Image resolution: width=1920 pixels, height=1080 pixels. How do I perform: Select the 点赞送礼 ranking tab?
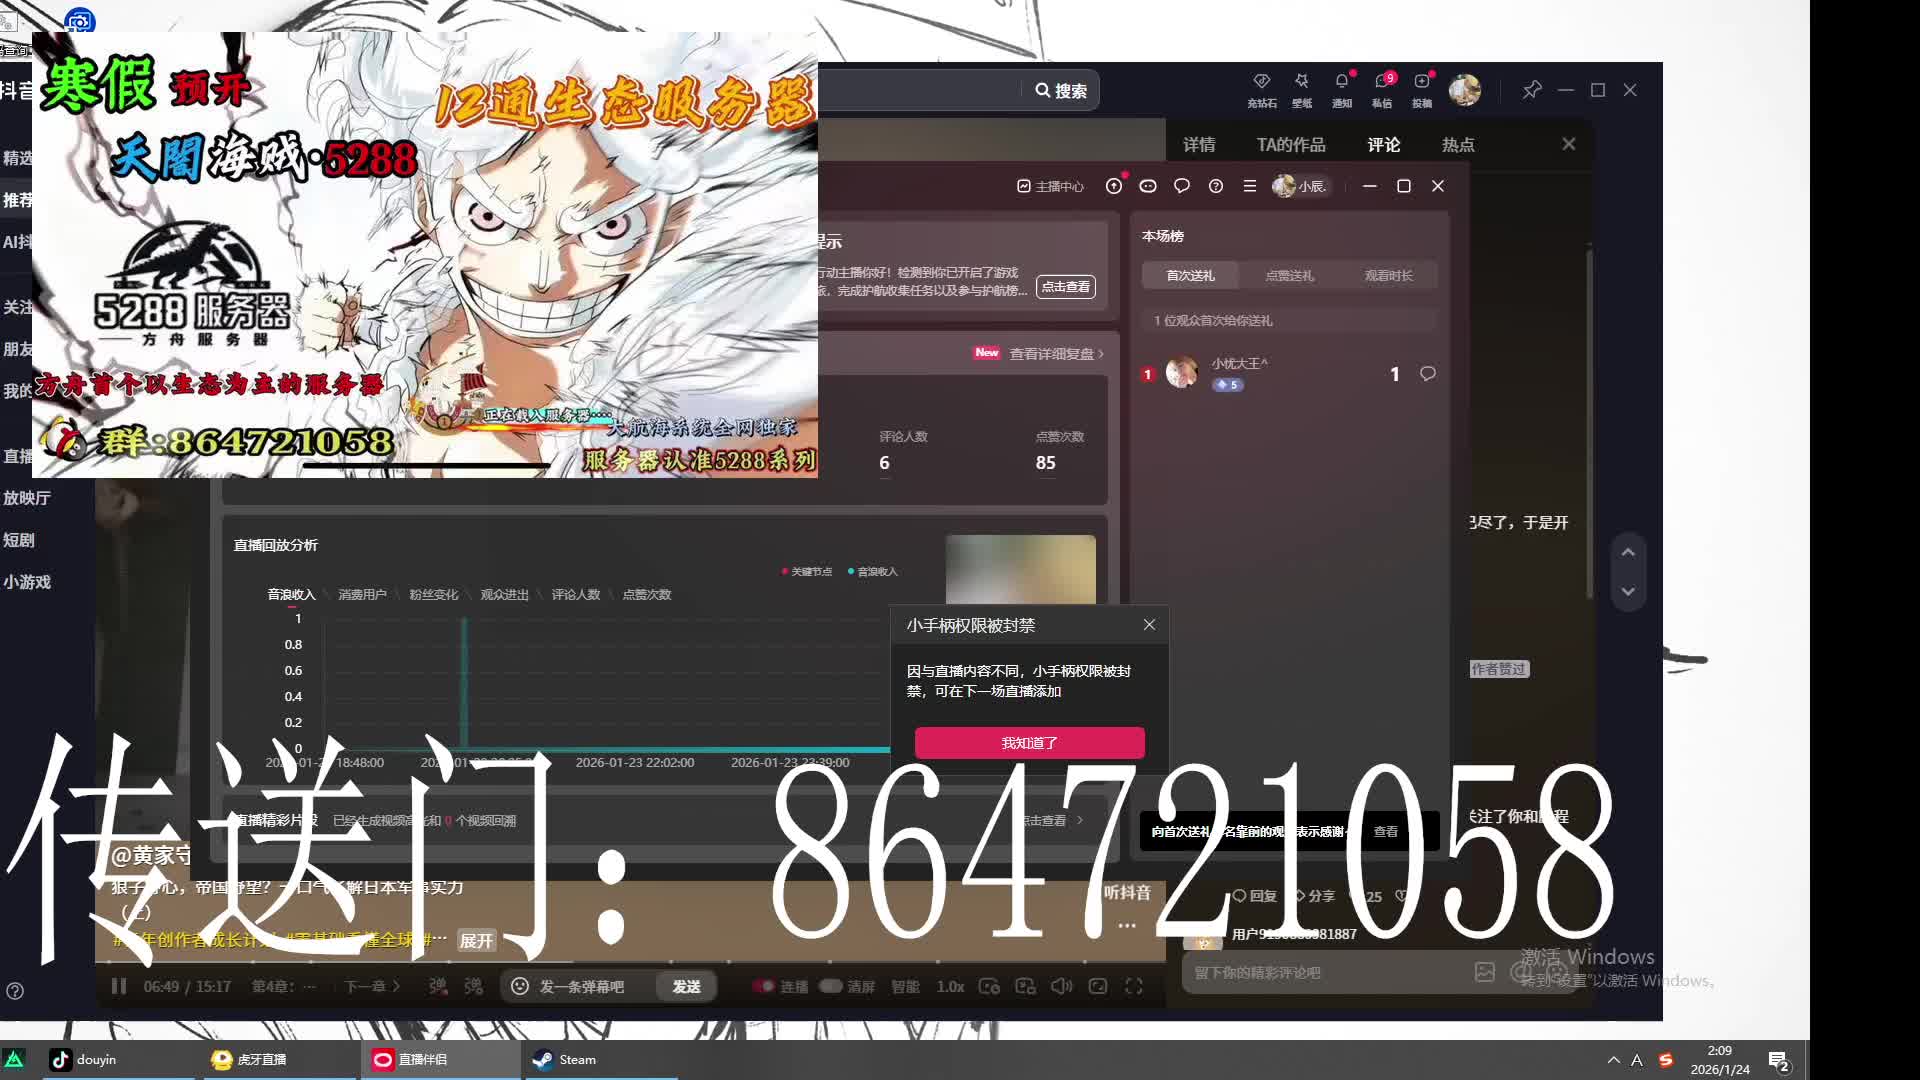[1291, 275]
